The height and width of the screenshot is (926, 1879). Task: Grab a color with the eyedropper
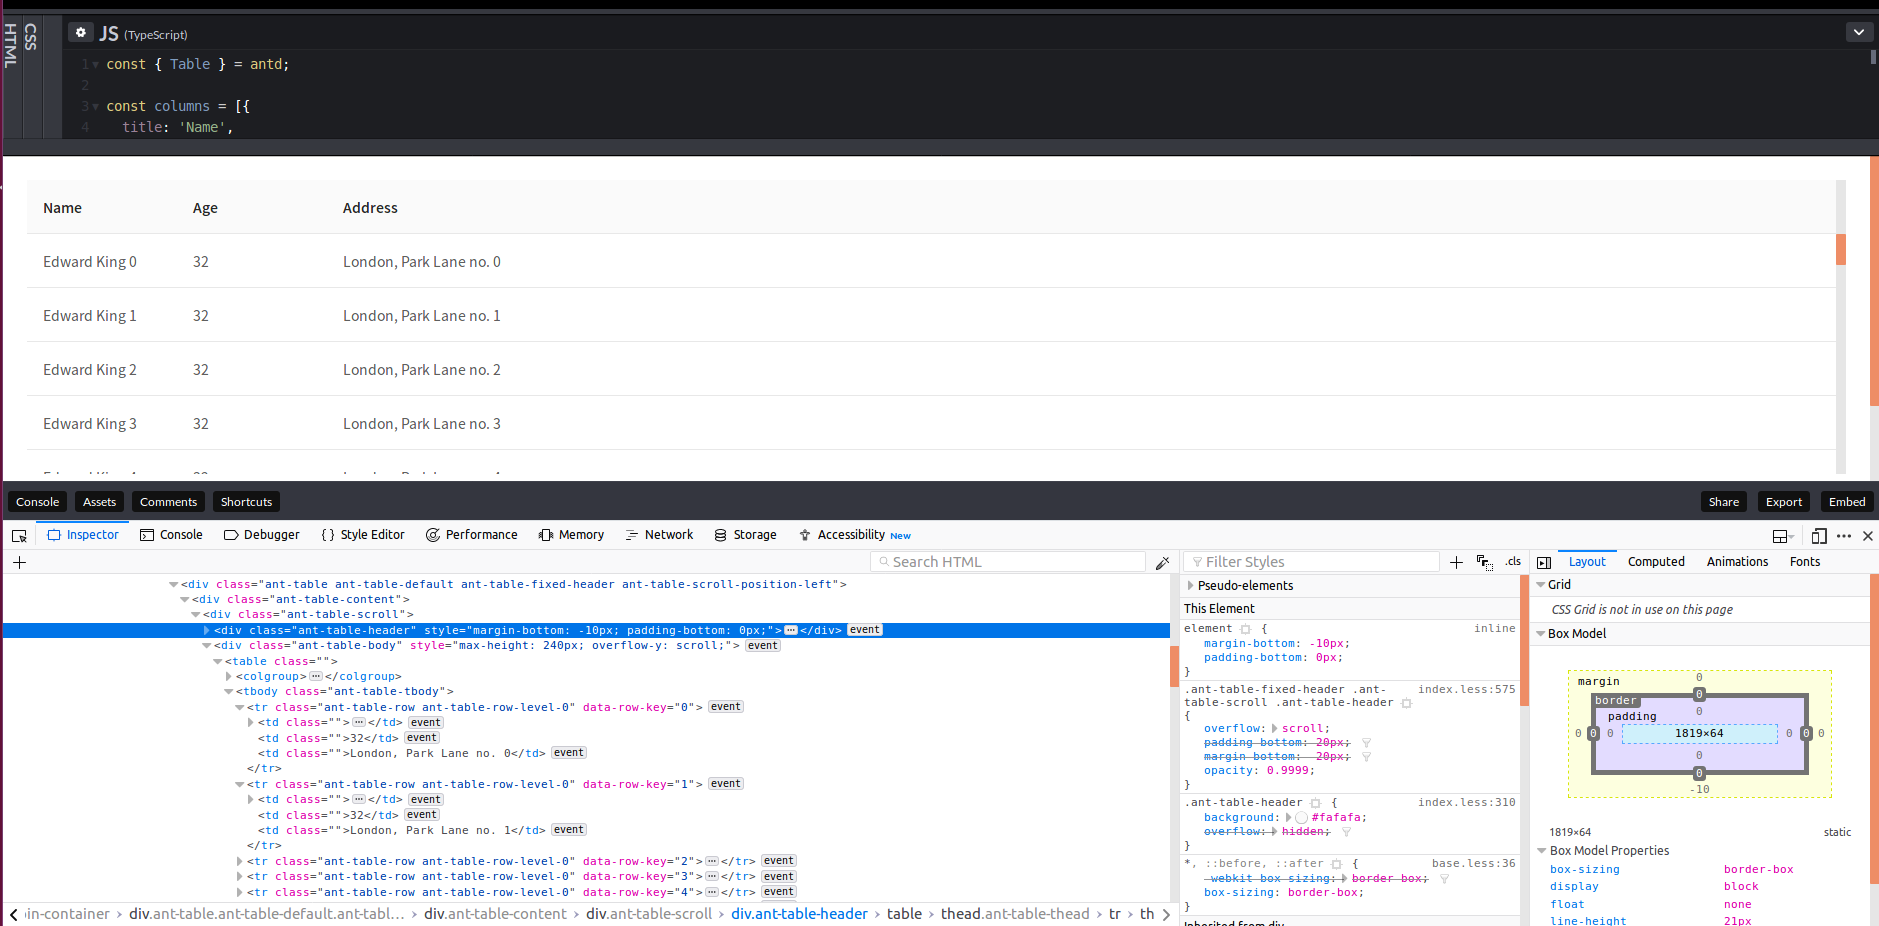click(1162, 563)
